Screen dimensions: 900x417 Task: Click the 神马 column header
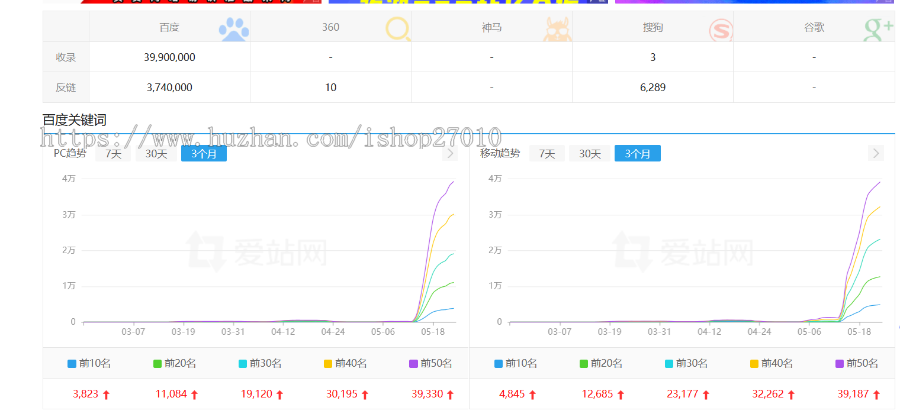click(492, 27)
